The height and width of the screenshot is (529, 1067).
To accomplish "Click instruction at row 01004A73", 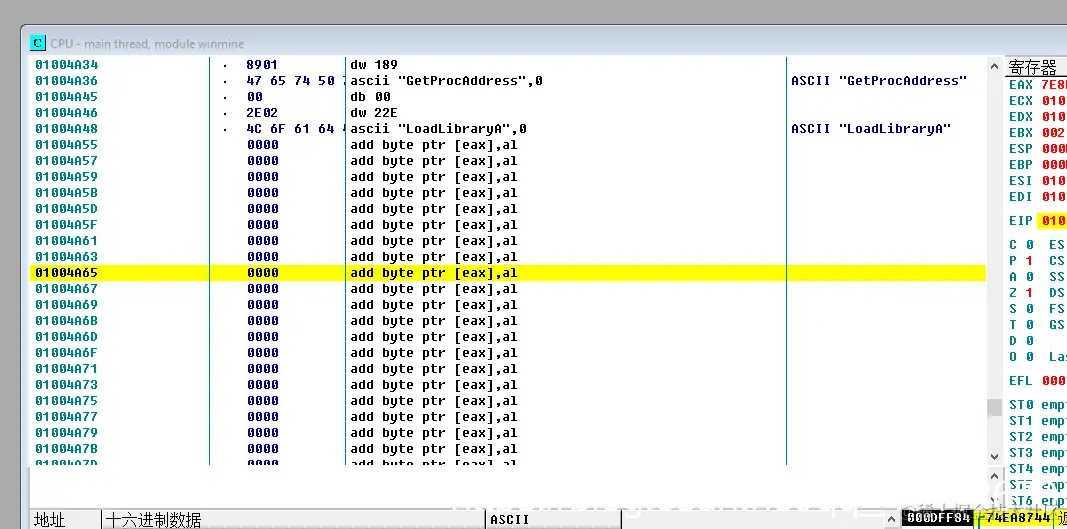I will (433, 385).
